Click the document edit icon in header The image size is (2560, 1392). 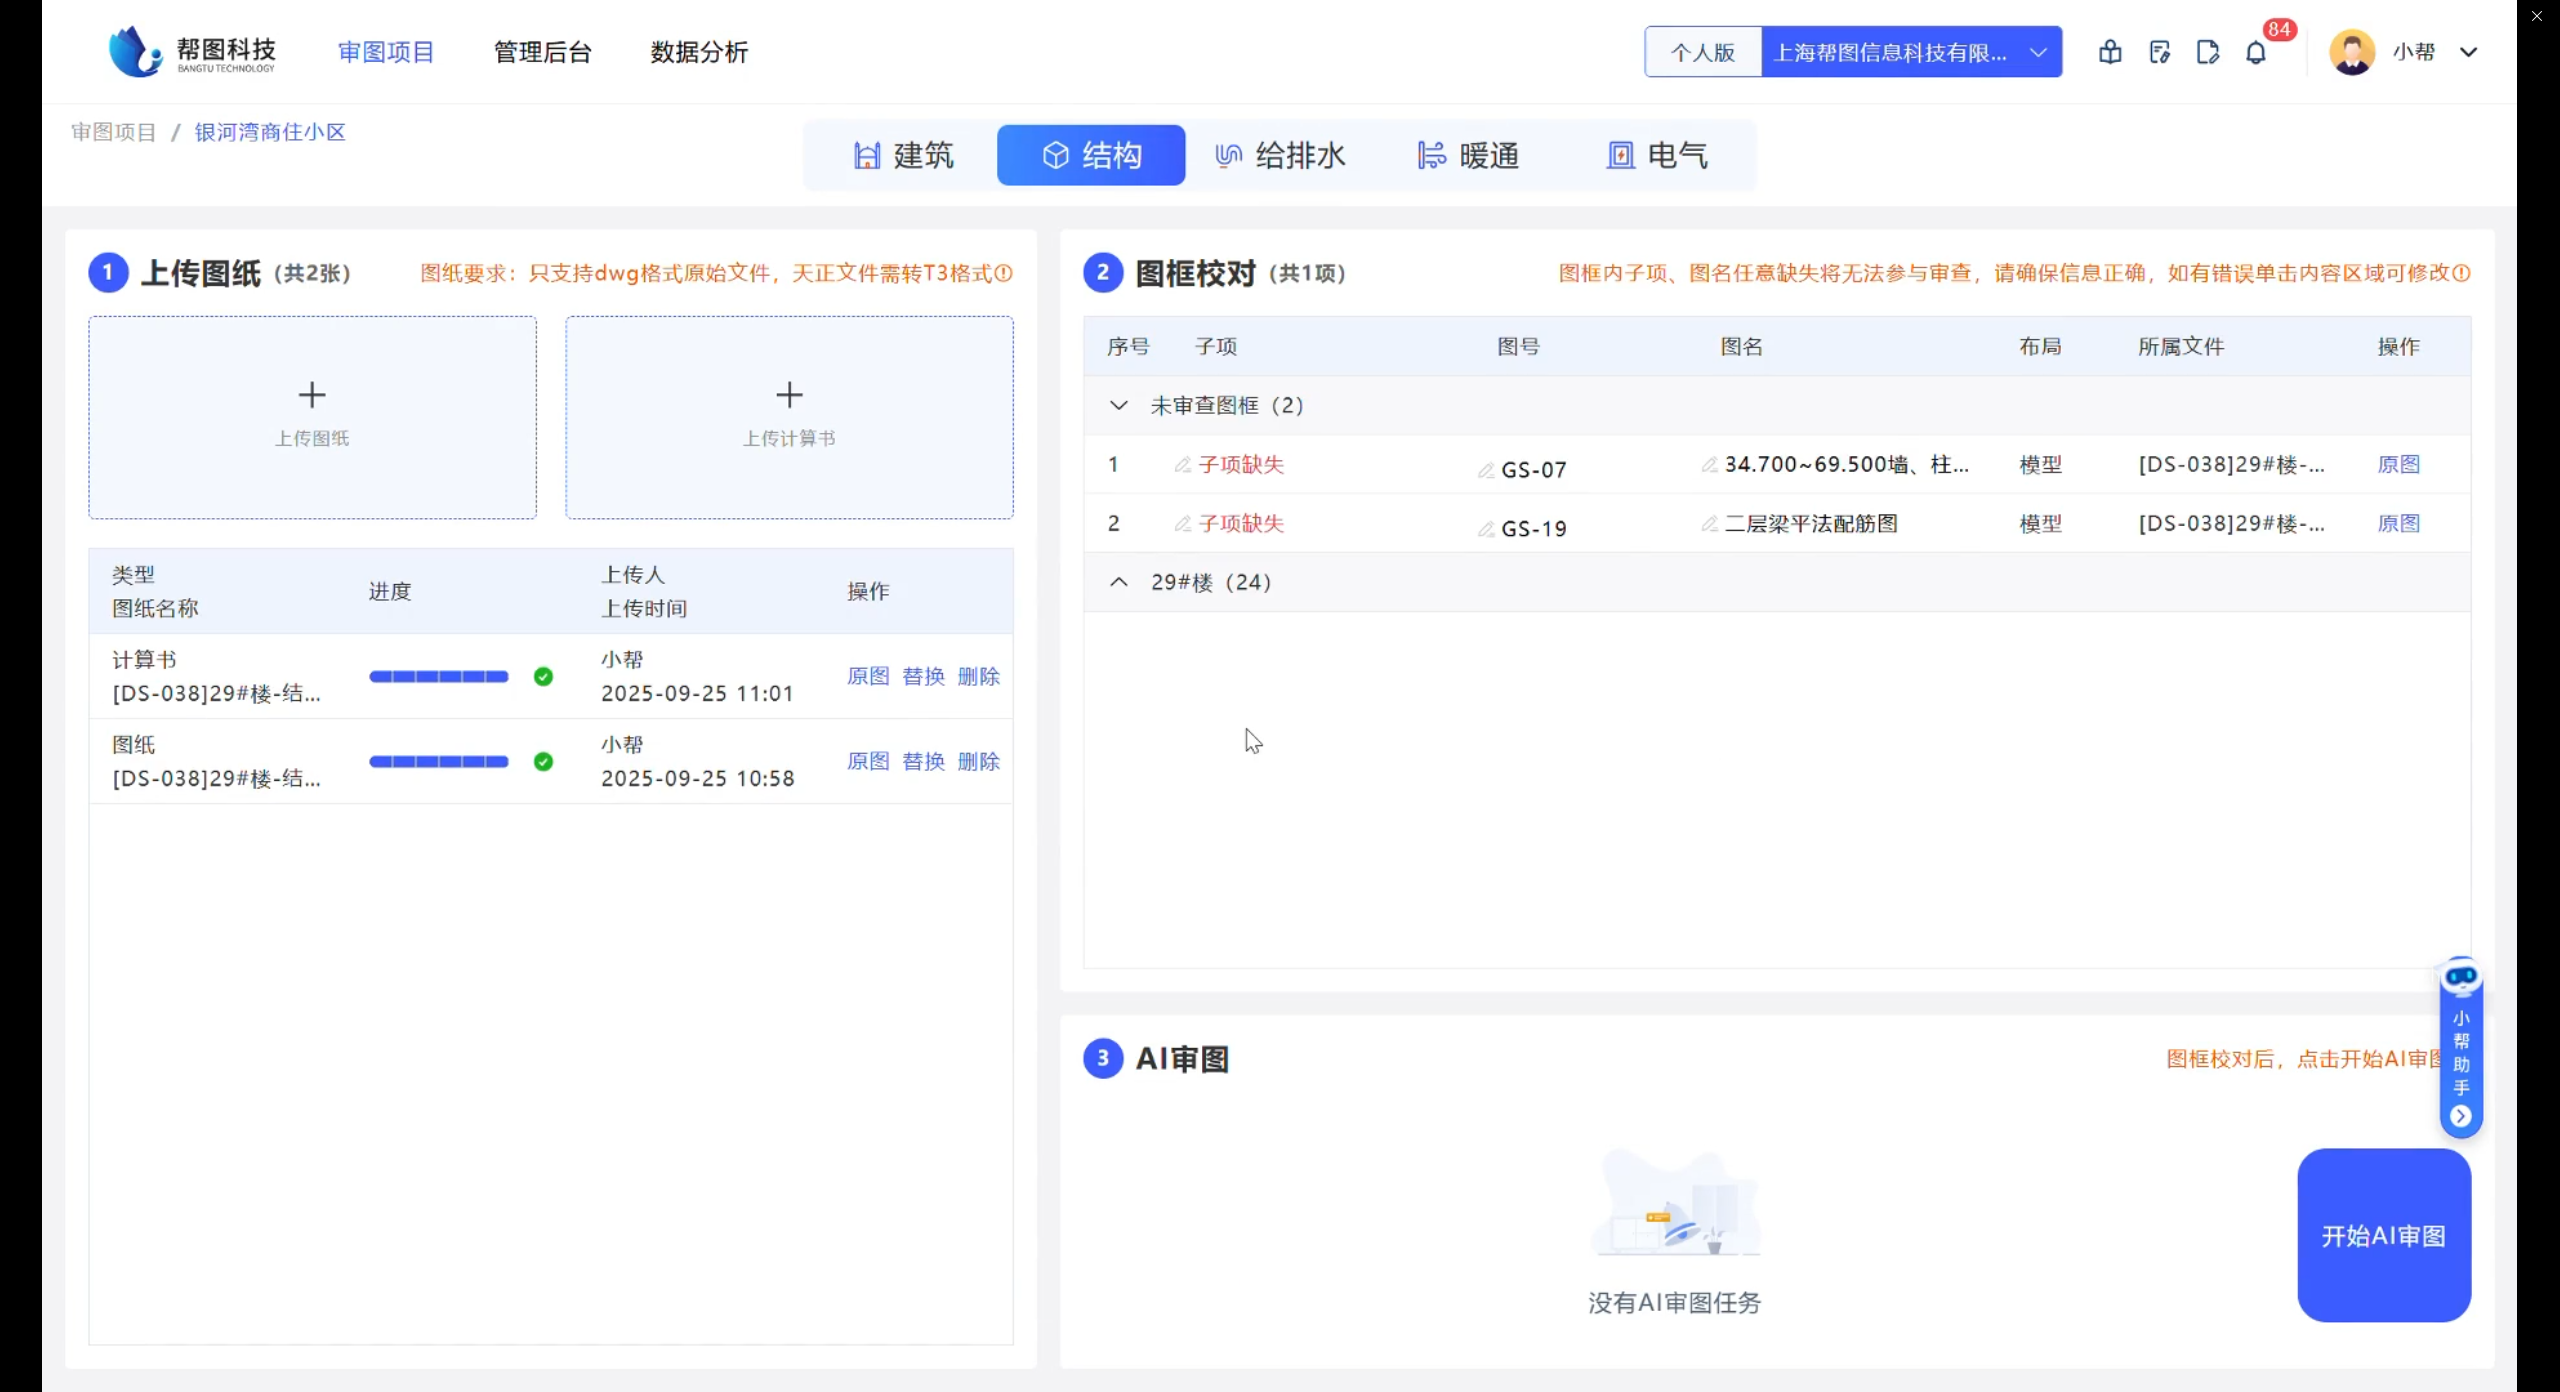[x=2159, y=52]
